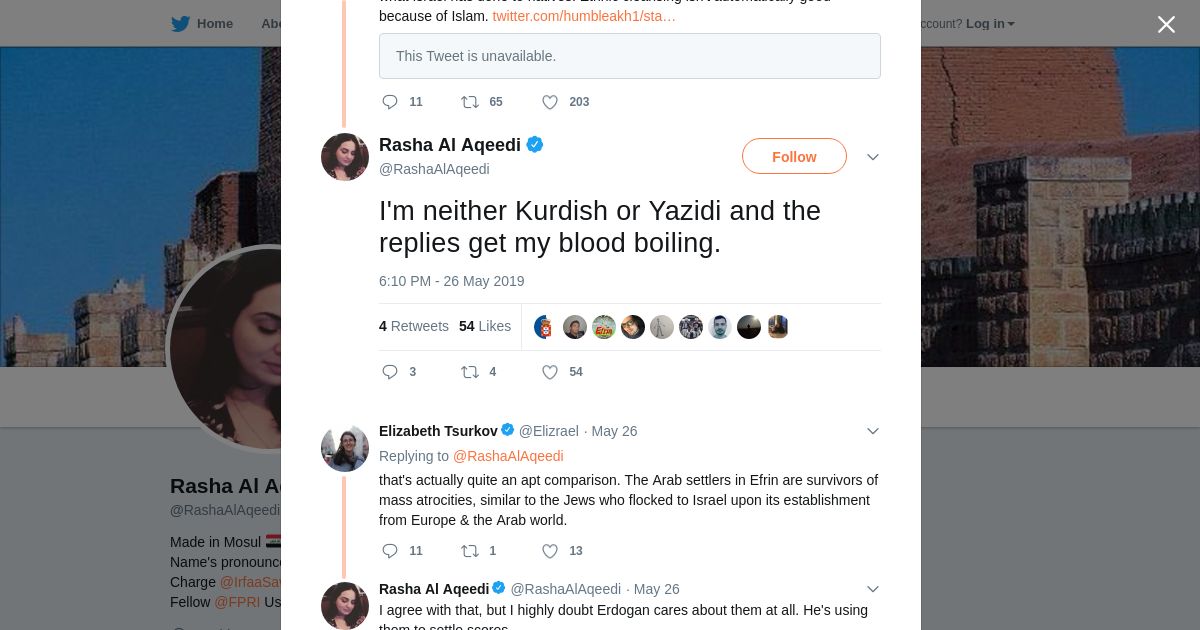Expand more options chevron beside Follow button
The height and width of the screenshot is (630, 1200).
[872, 157]
